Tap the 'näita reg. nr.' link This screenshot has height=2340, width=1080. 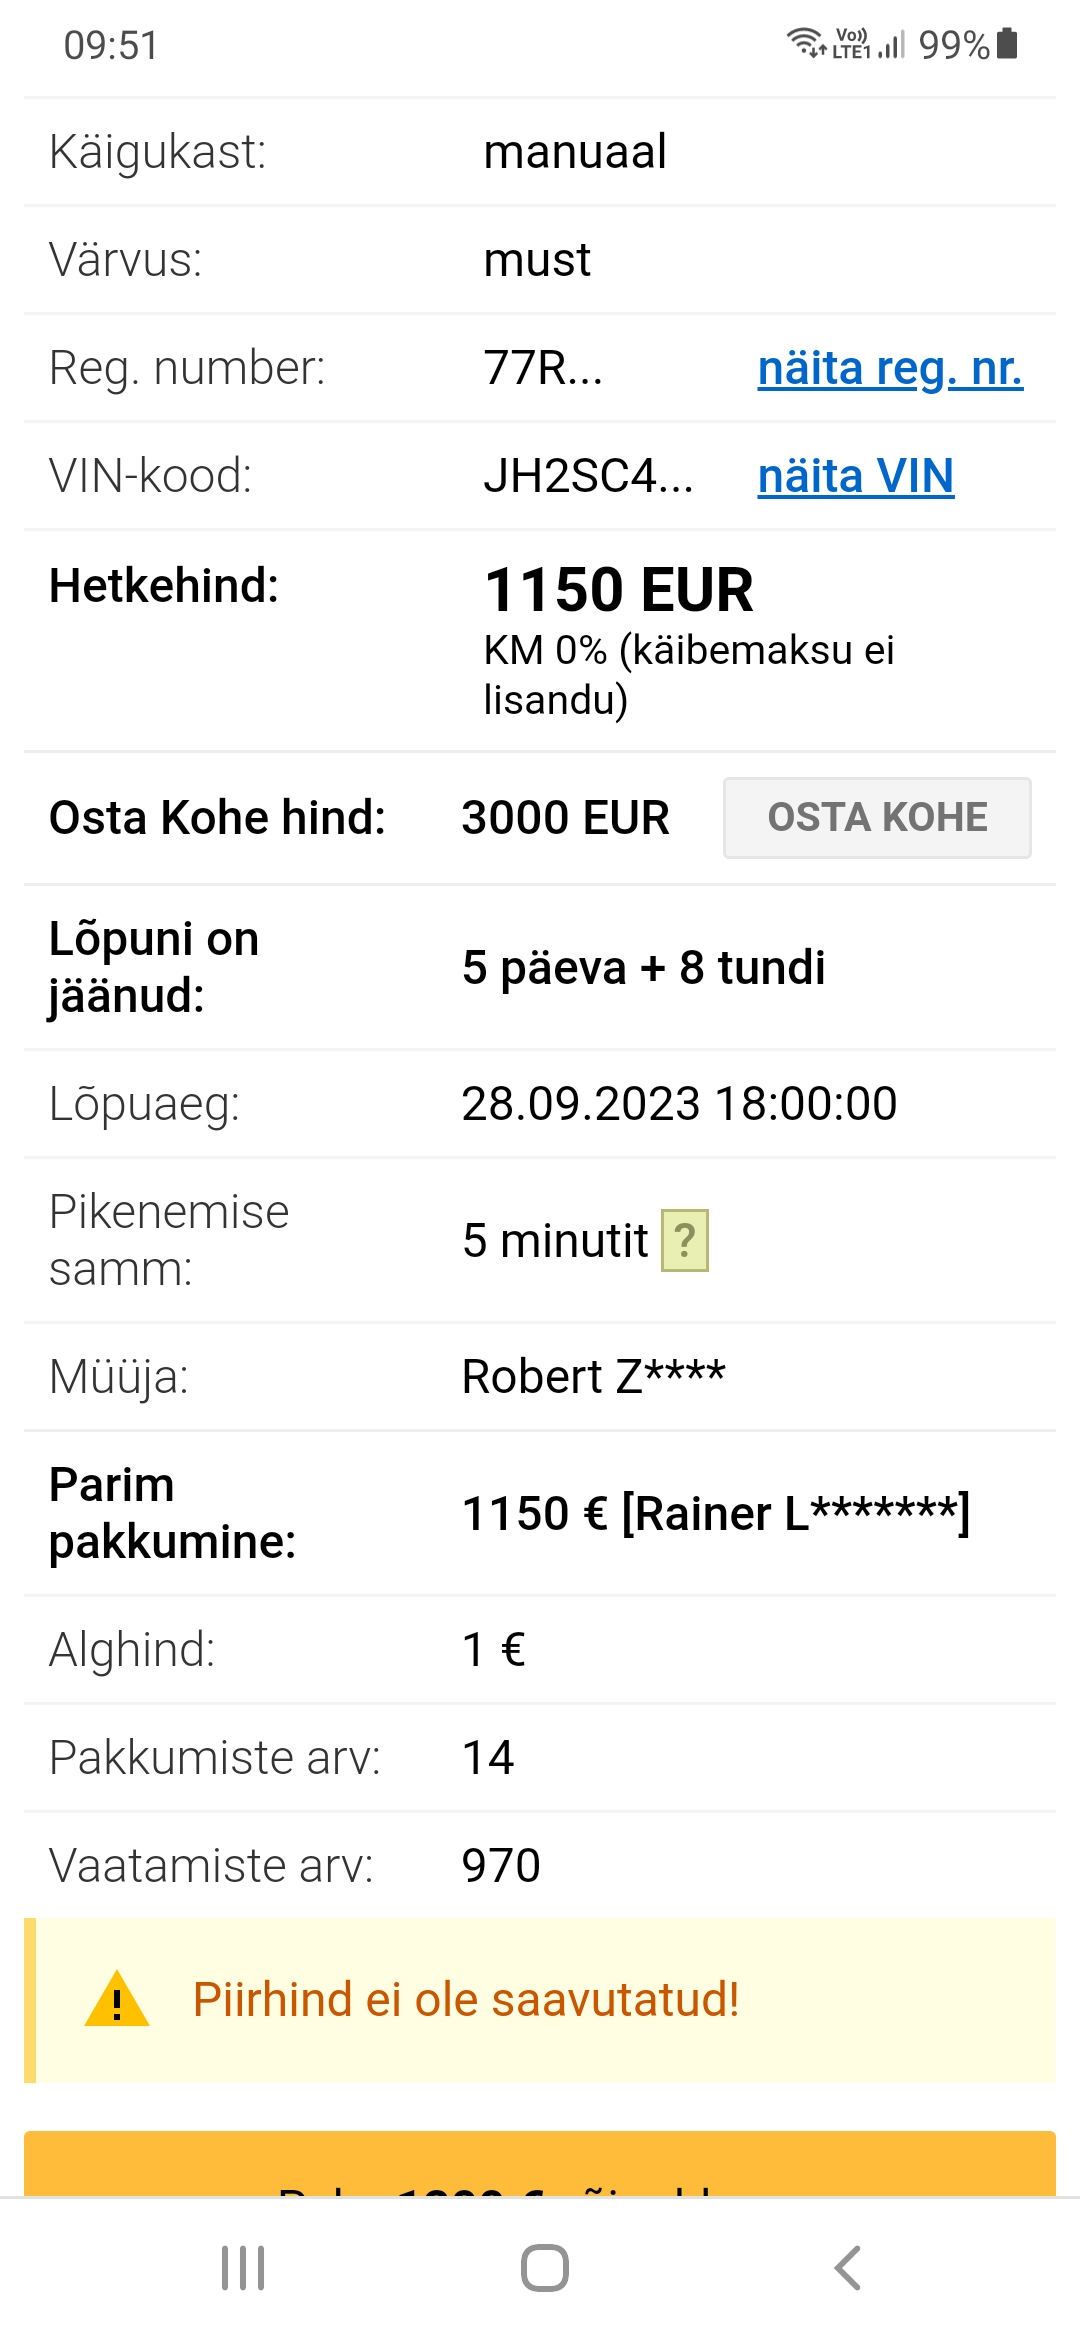pos(890,368)
